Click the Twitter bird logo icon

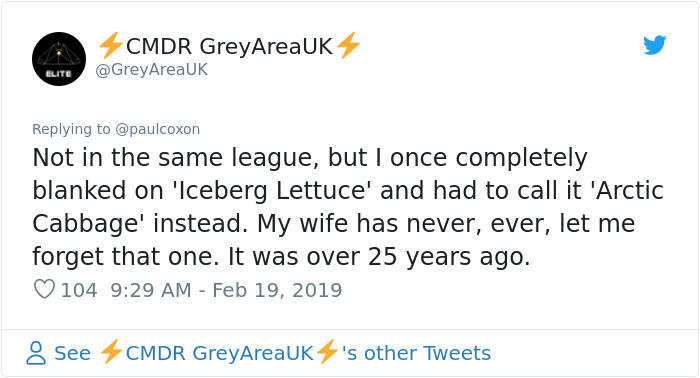click(x=654, y=45)
